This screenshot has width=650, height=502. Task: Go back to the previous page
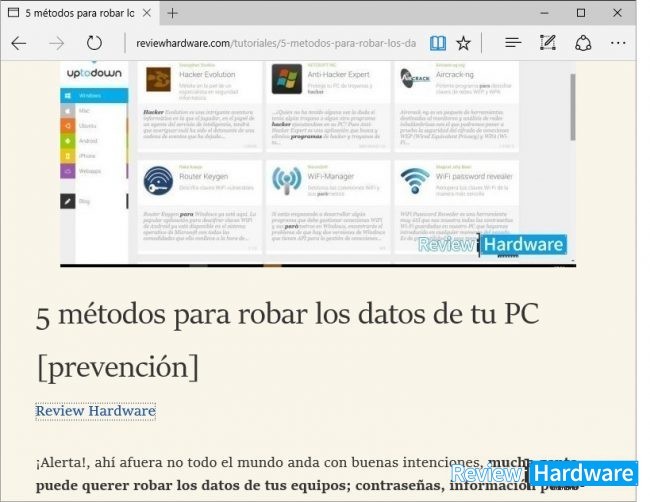[19, 43]
